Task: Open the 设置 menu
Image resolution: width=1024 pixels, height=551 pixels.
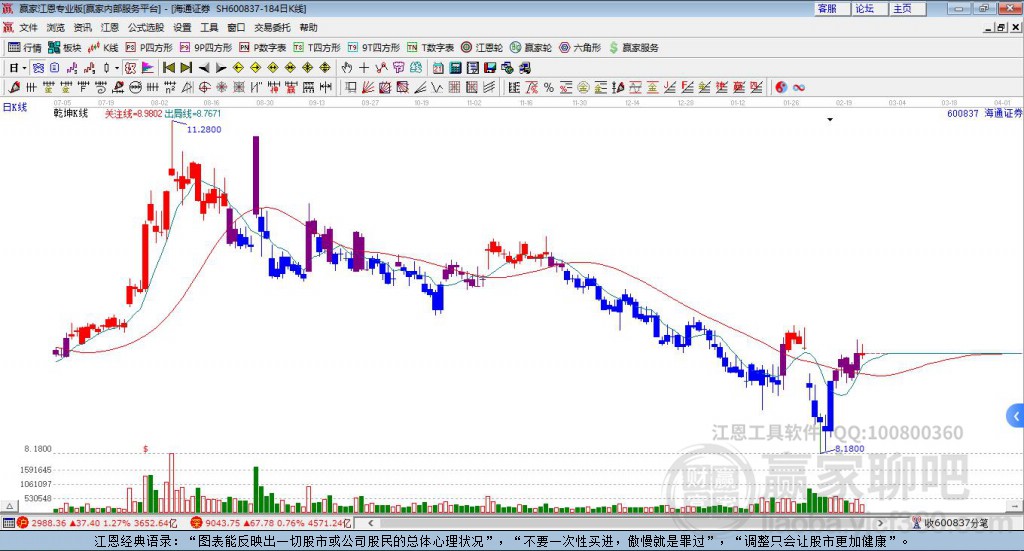Action: tap(182, 27)
